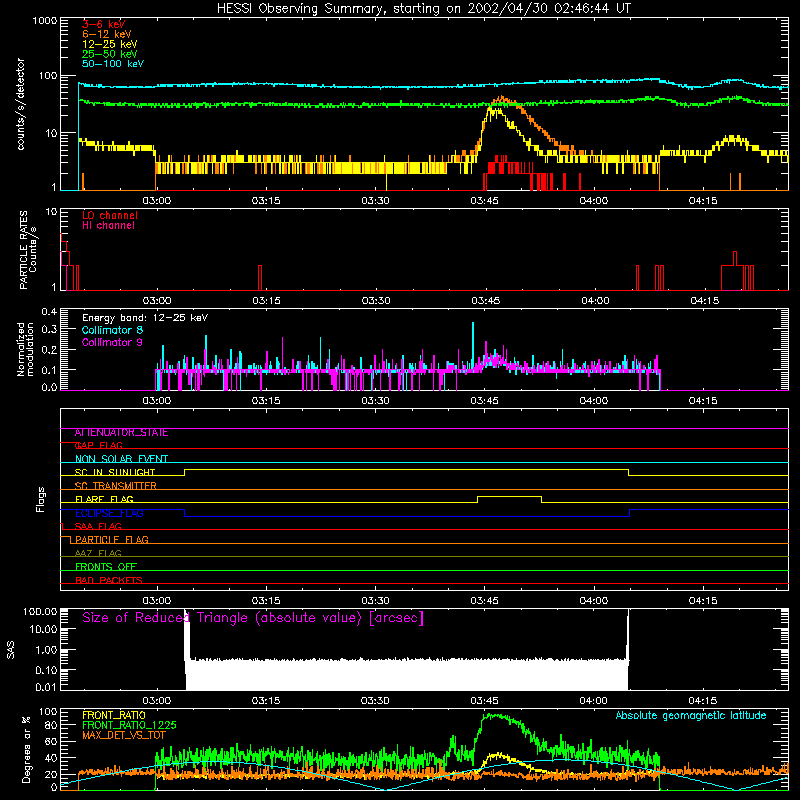
Task: Select the LO channel legend label
Action: click(110, 215)
